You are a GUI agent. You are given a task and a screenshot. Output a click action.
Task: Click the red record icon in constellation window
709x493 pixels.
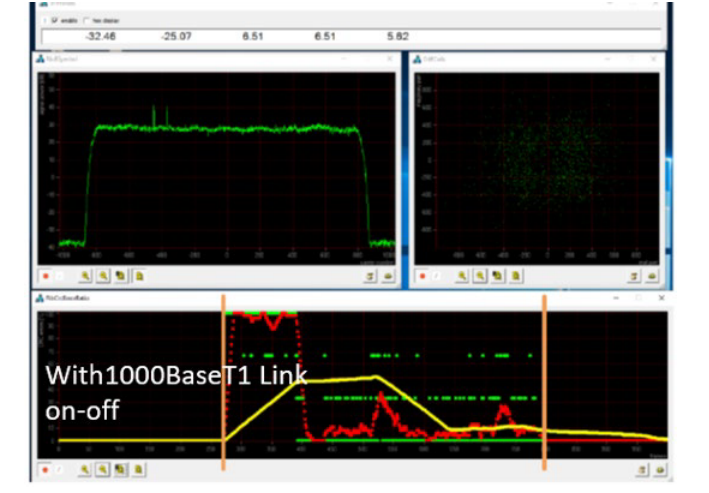[x=421, y=273]
